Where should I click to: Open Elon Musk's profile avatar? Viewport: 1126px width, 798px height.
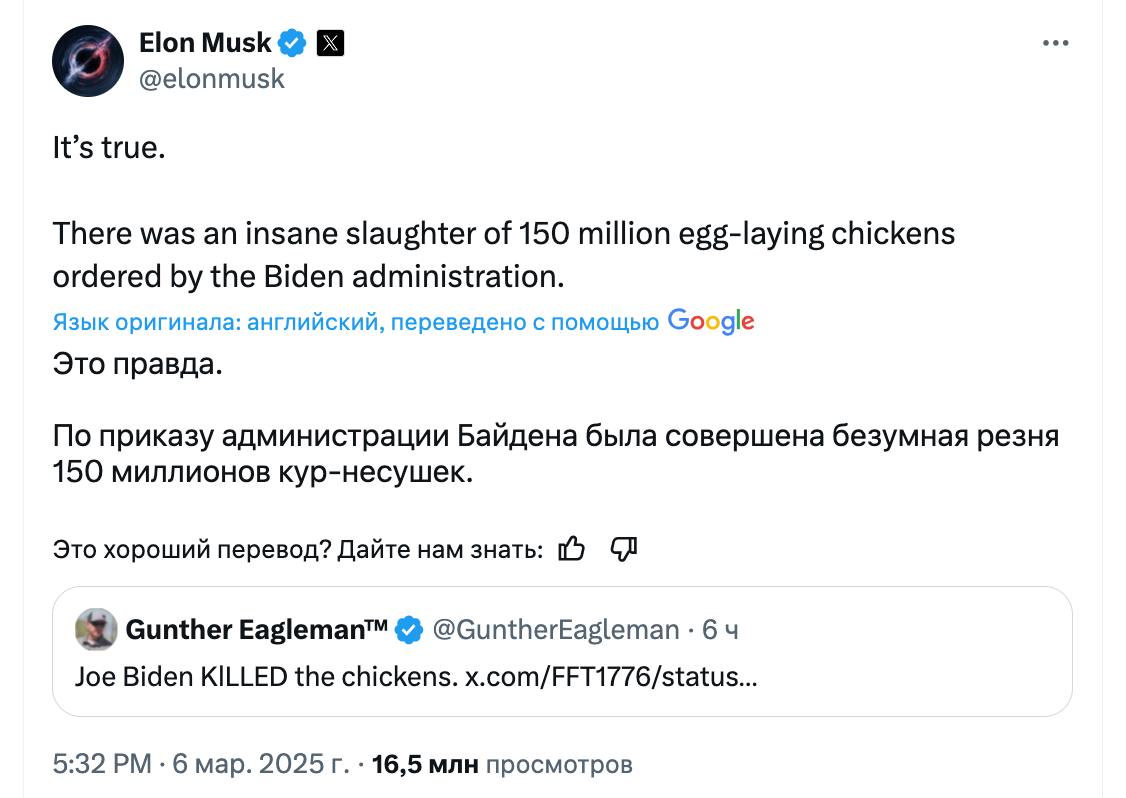pyautogui.click(x=87, y=61)
